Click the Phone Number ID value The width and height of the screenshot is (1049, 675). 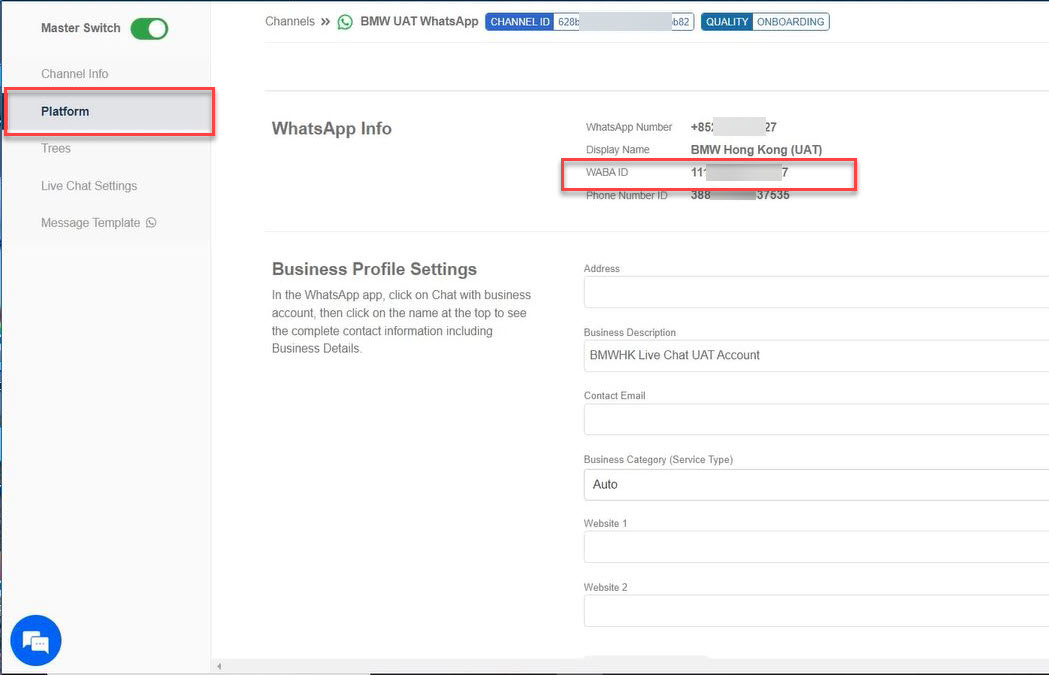pyautogui.click(x=740, y=195)
